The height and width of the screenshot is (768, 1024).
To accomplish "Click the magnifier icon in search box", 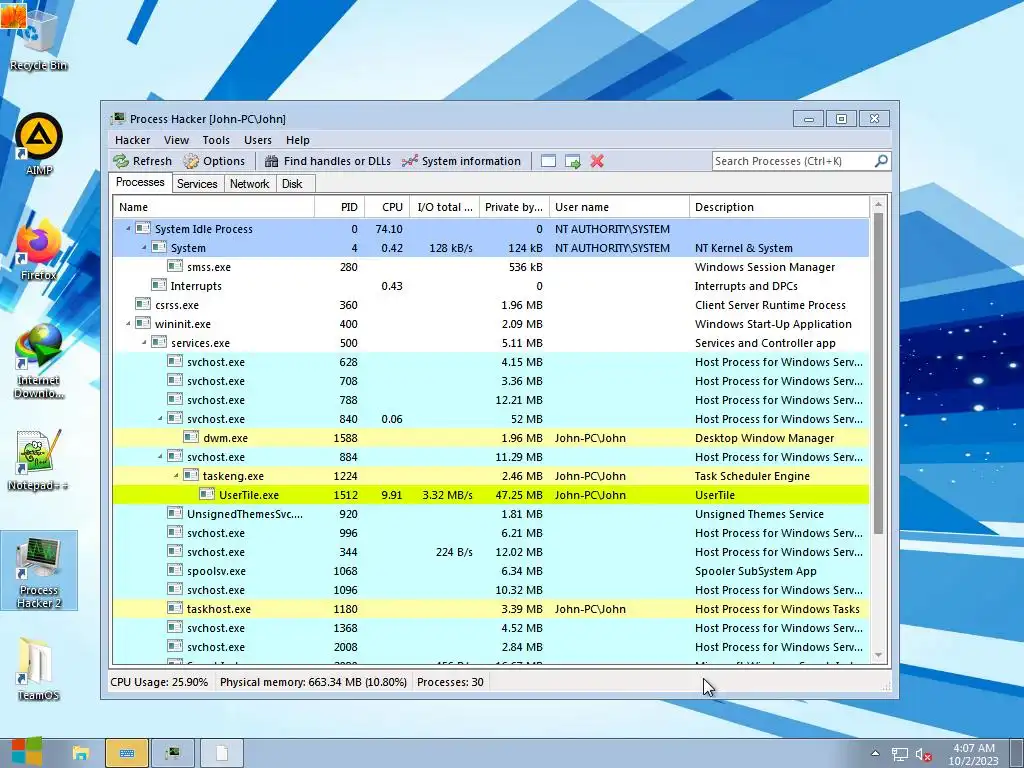I will [881, 161].
